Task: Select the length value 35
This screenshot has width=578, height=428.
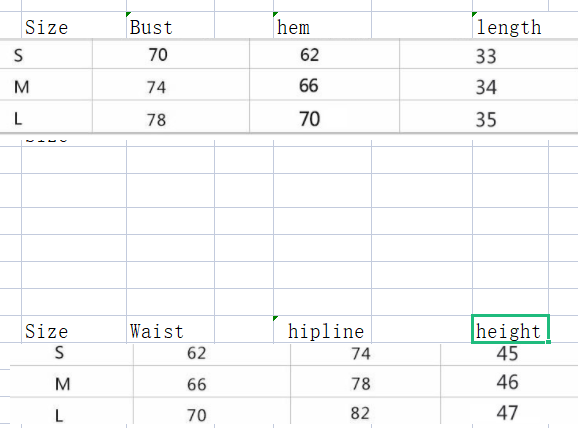Action: [486, 119]
